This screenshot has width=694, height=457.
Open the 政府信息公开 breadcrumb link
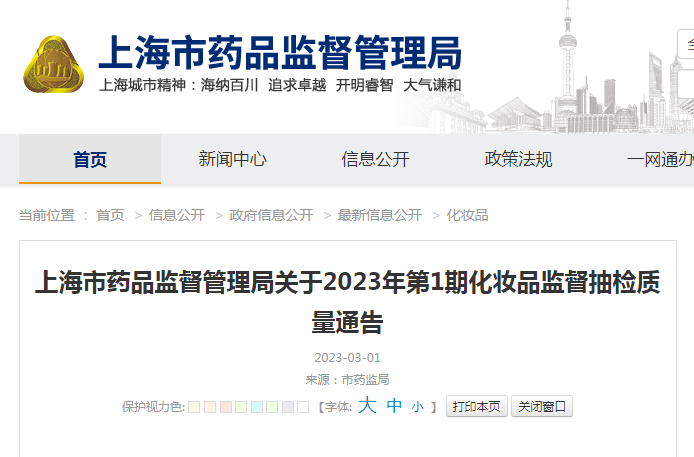pyautogui.click(x=271, y=215)
